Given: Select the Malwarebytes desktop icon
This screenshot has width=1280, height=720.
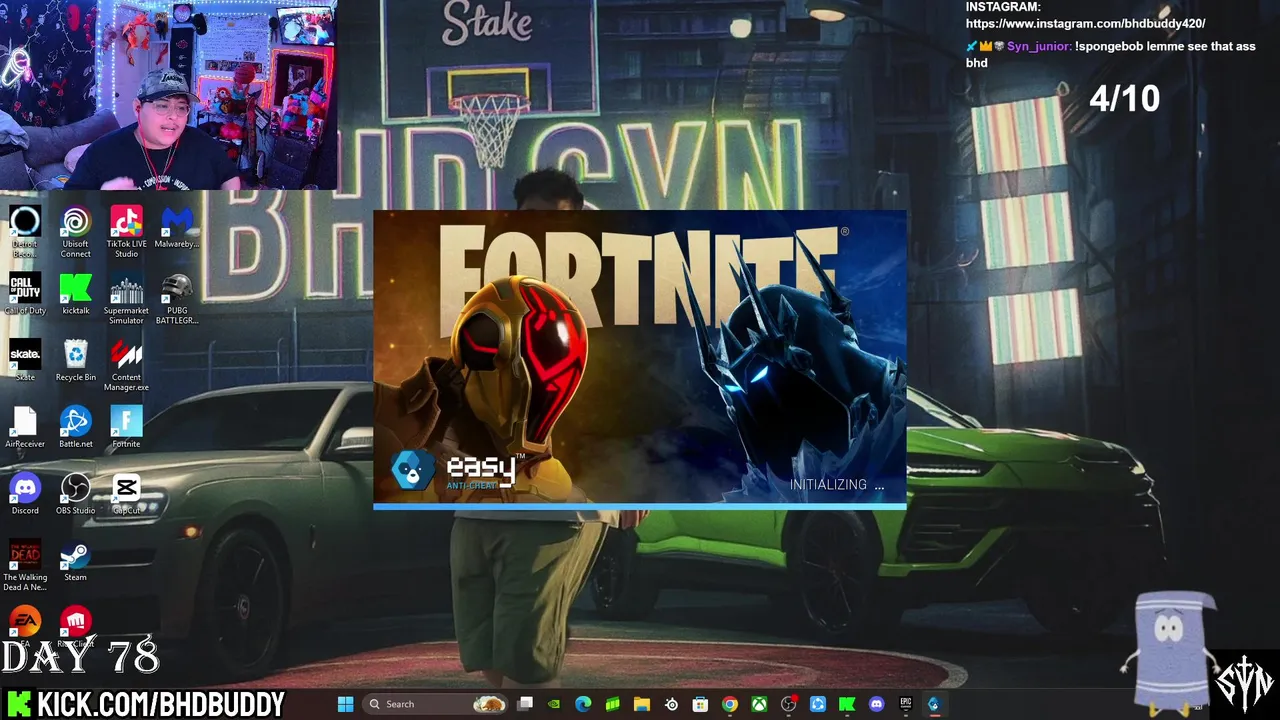Looking at the screenshot, I should (177, 228).
